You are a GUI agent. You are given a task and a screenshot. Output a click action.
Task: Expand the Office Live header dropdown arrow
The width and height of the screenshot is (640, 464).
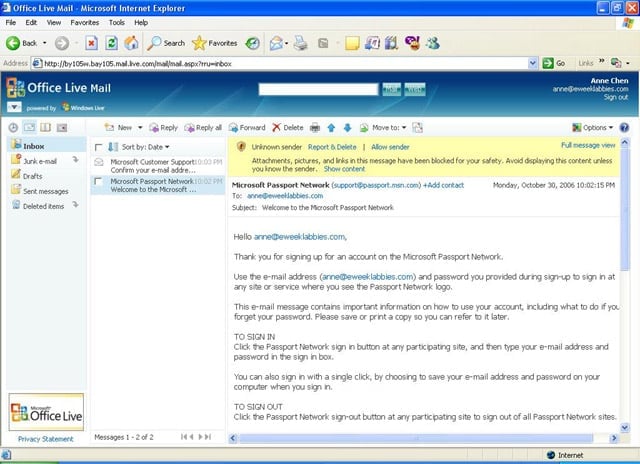click(14, 107)
